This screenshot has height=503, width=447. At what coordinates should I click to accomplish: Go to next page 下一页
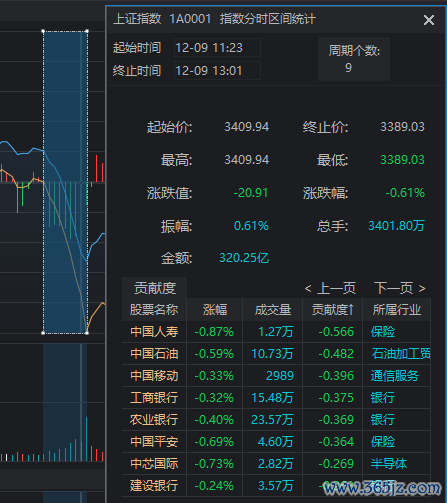coord(400,288)
